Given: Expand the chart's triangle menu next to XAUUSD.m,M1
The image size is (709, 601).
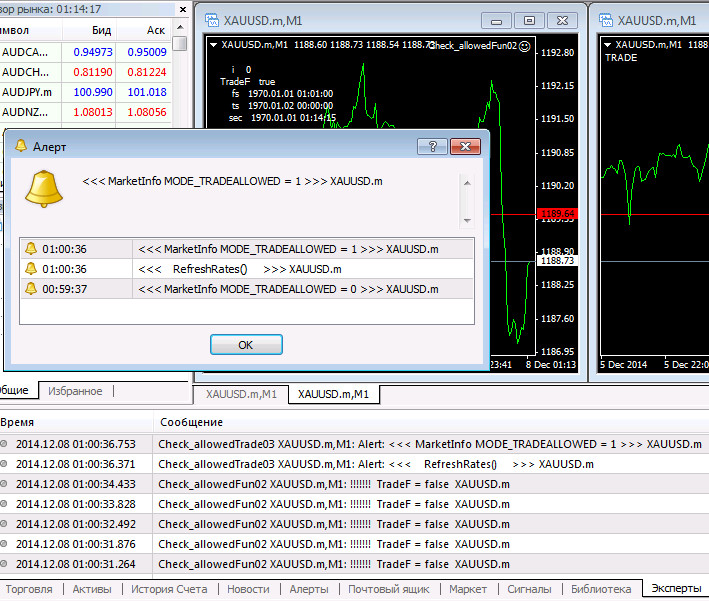Looking at the screenshot, I should click(213, 45).
